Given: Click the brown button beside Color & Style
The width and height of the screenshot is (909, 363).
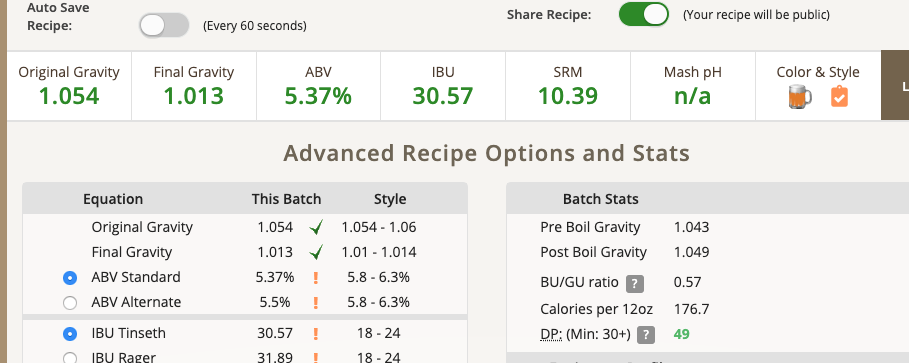Looking at the screenshot, I should 895,85.
